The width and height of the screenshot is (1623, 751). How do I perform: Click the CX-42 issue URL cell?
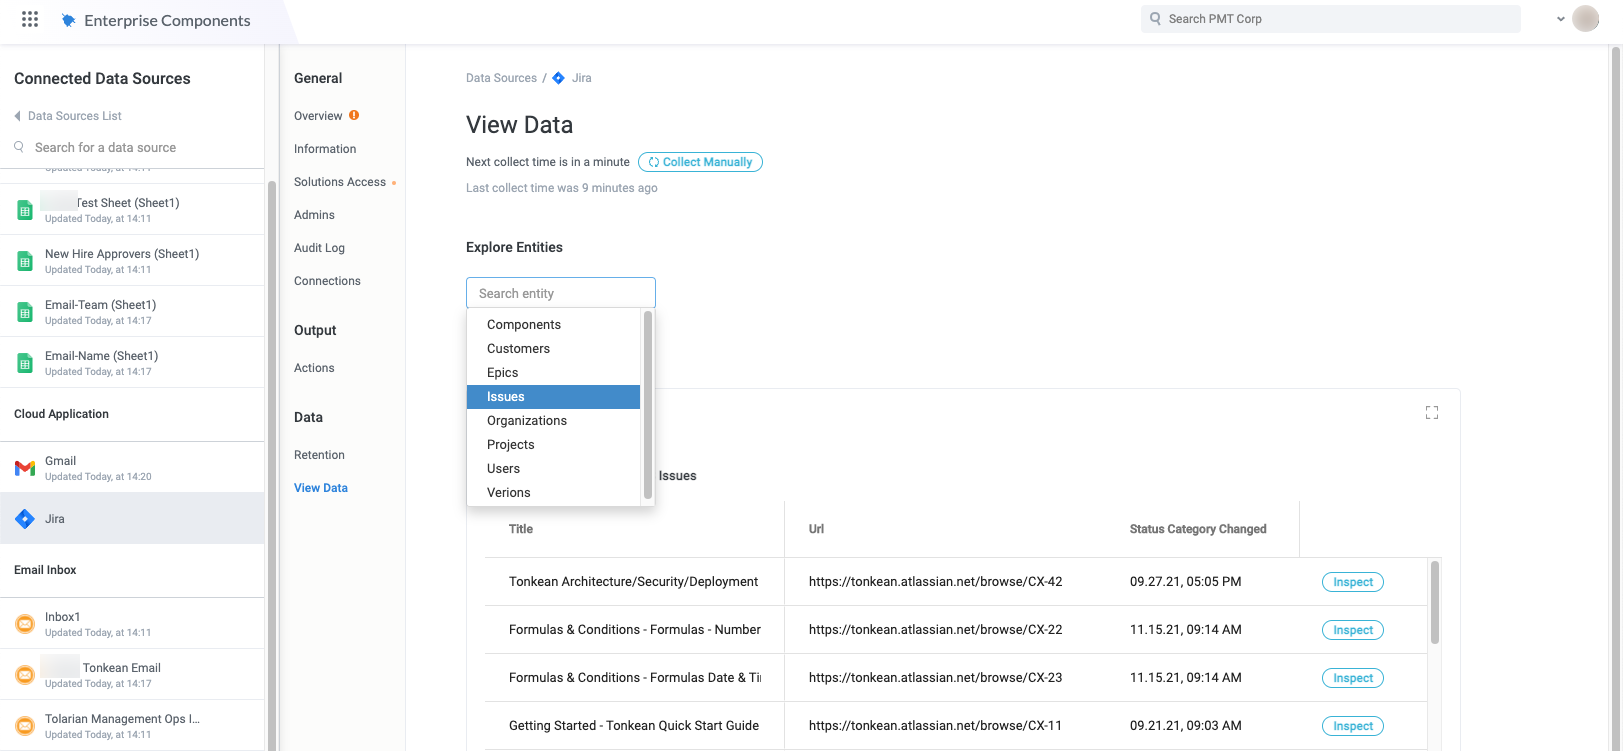coord(936,582)
